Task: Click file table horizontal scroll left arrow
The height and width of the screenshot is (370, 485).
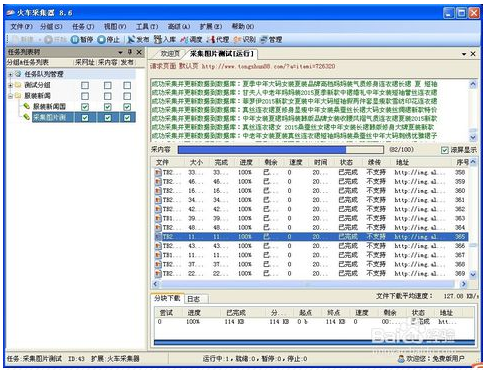Action: (x=155, y=284)
